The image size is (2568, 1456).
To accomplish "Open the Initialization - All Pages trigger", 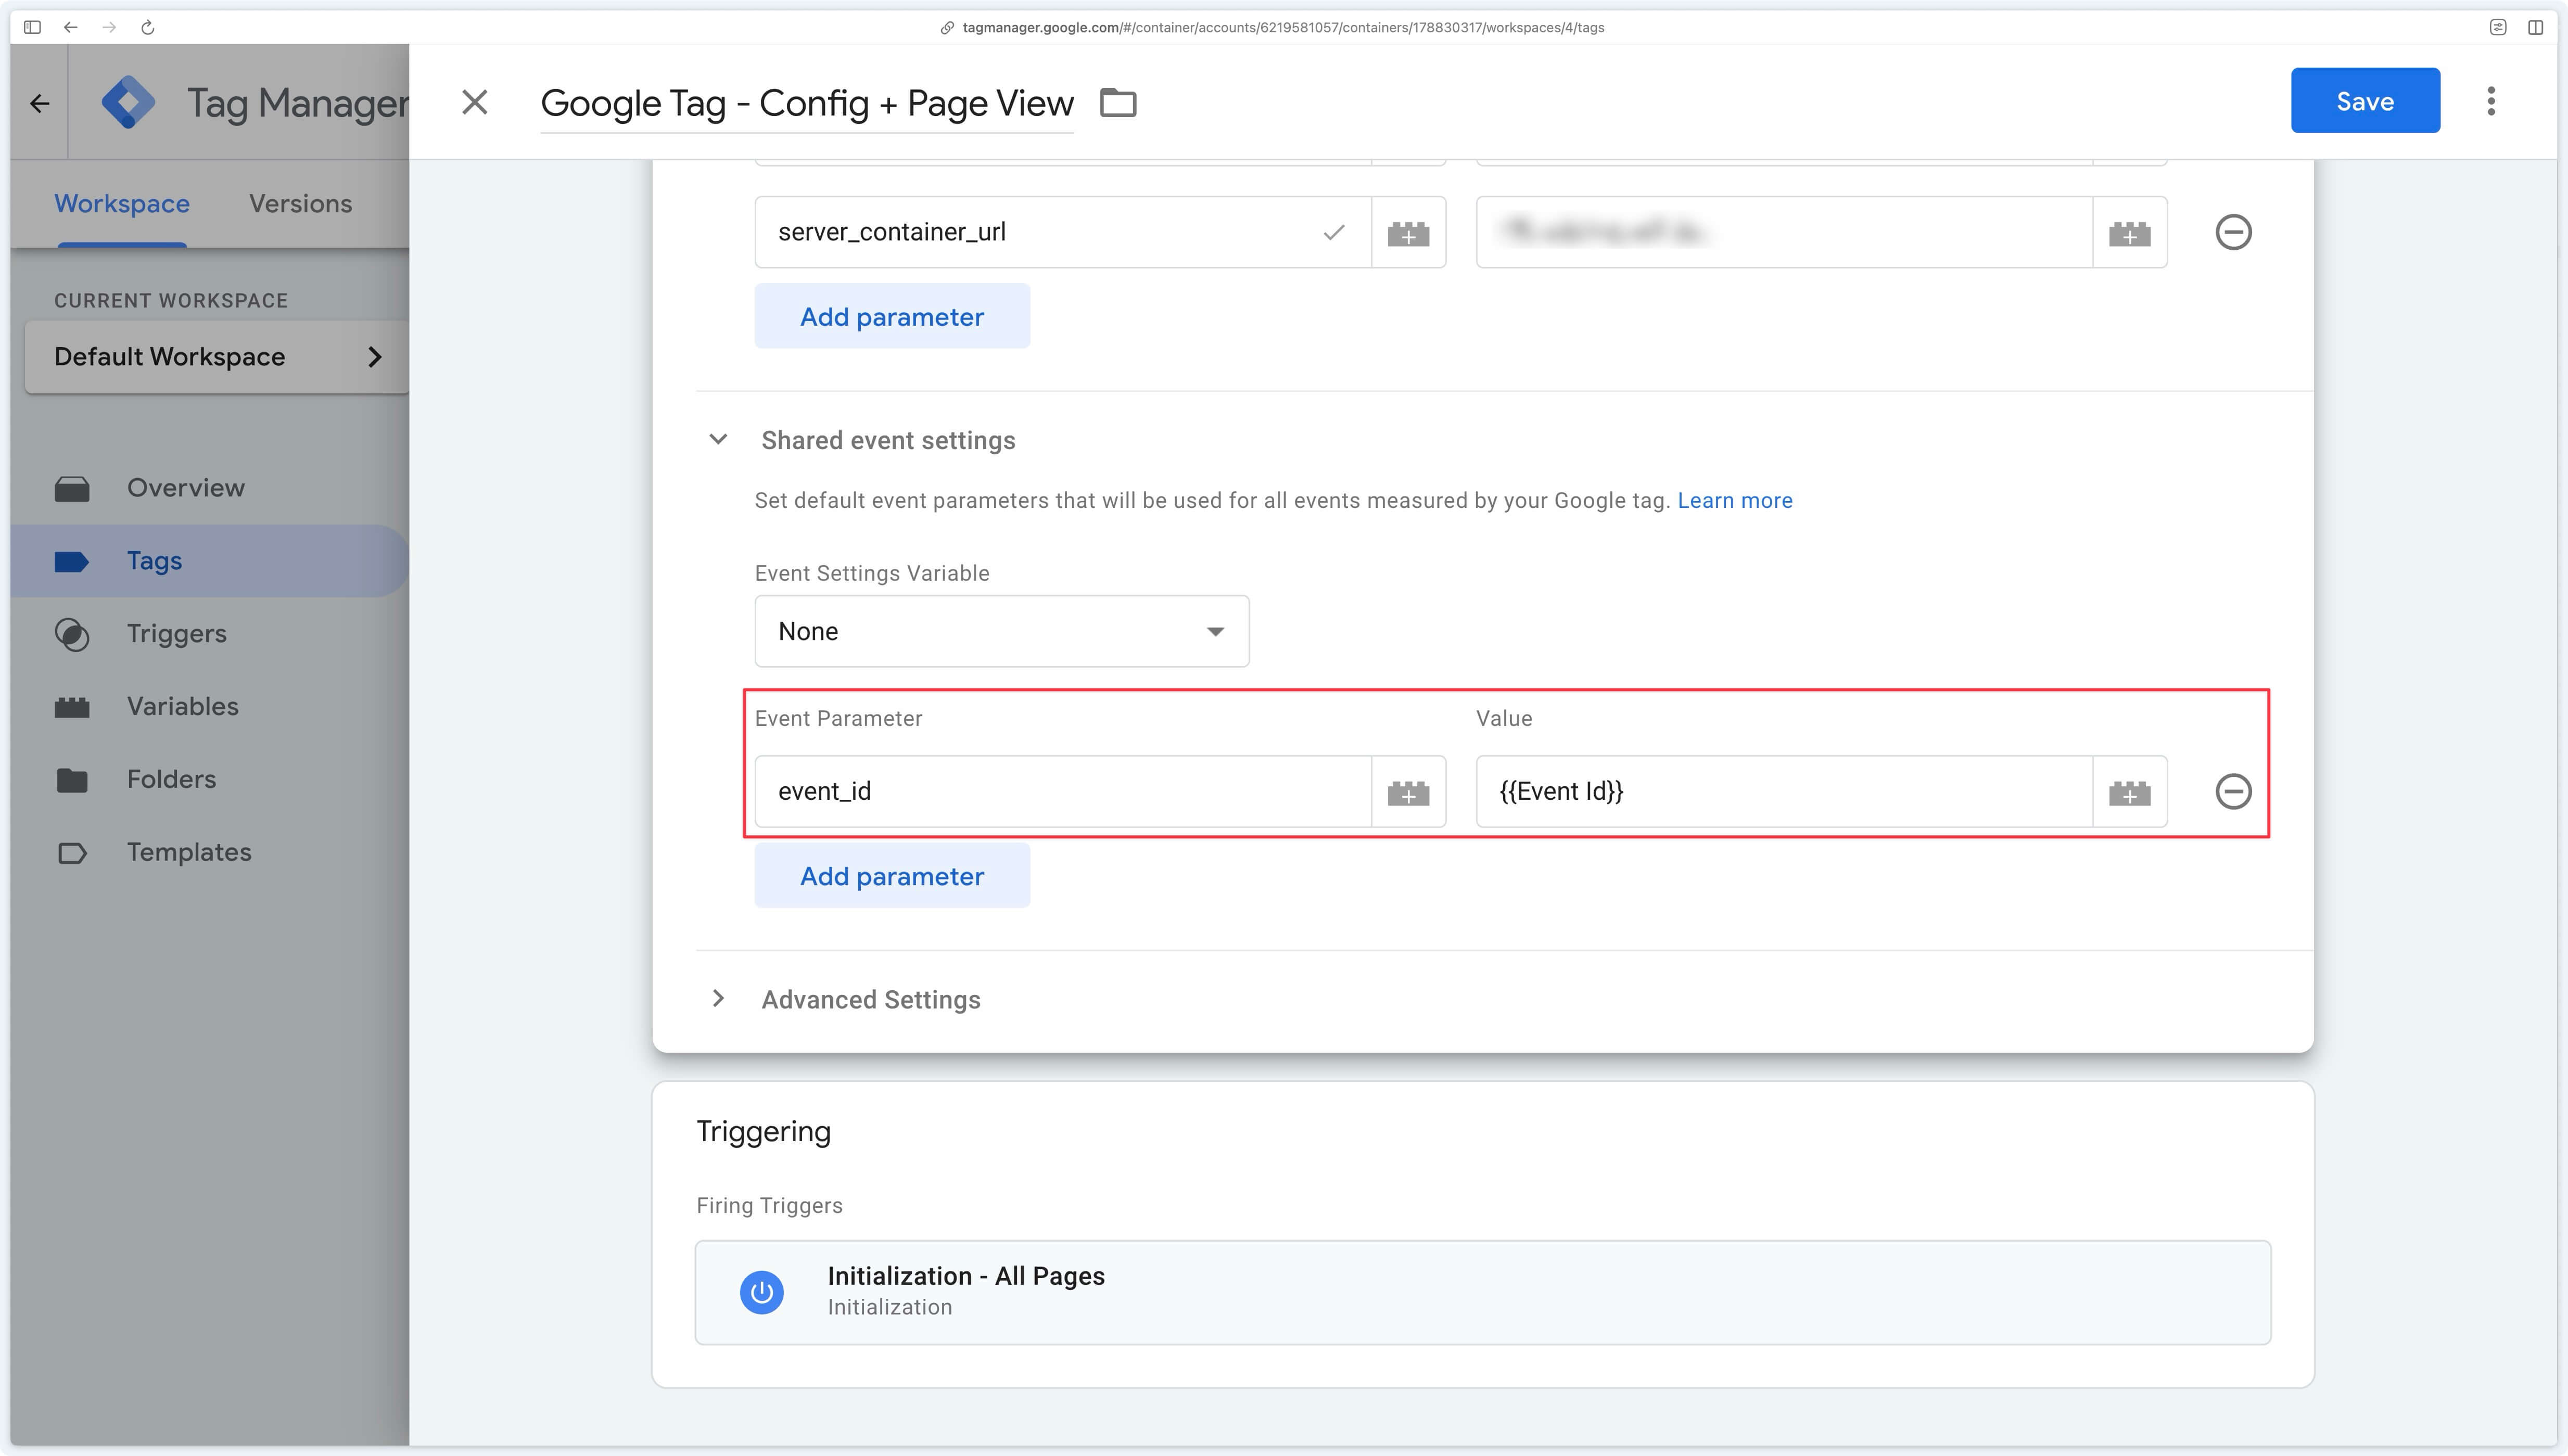I will click(1483, 1292).
